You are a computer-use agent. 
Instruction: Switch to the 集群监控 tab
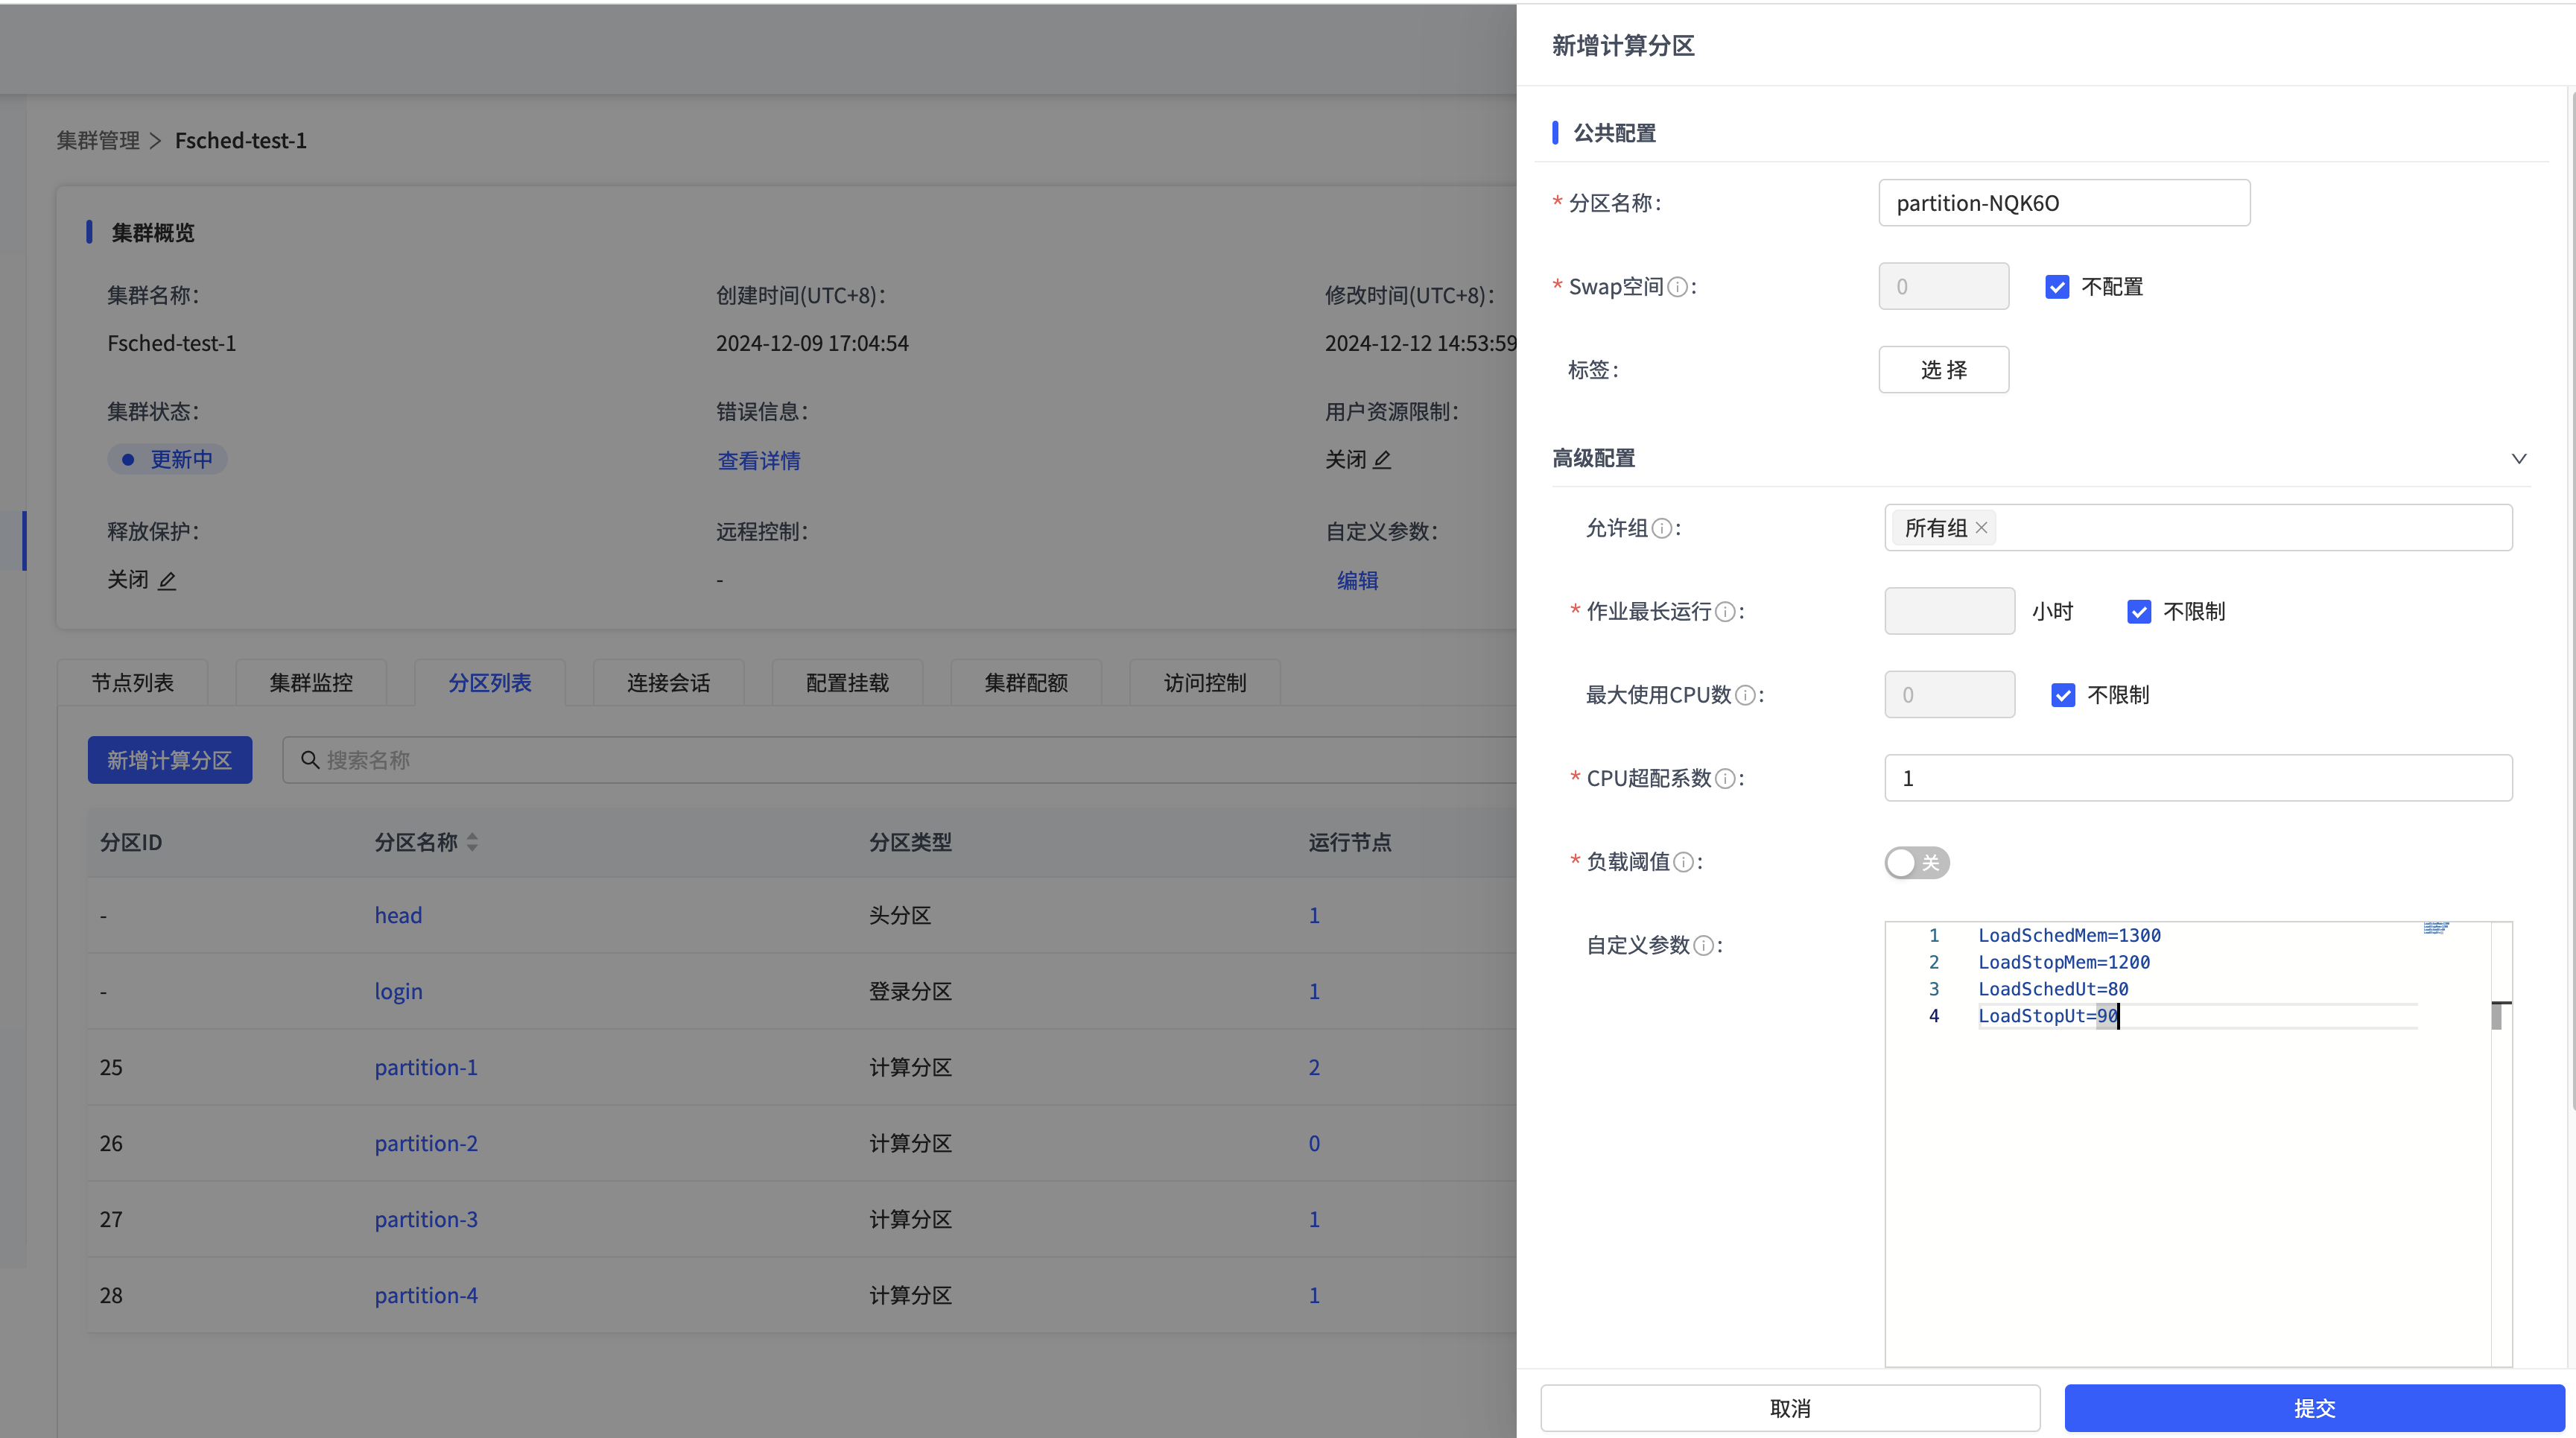311,683
